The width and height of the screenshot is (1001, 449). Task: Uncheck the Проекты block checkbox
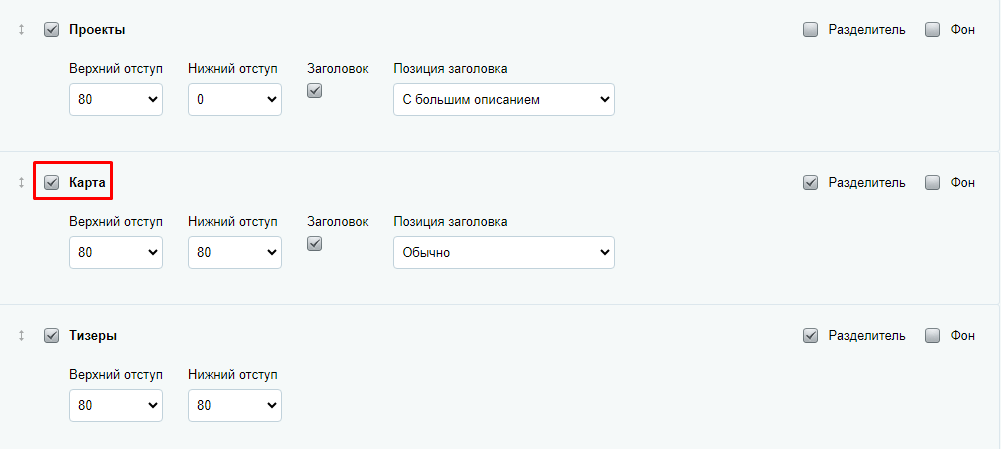point(52,30)
